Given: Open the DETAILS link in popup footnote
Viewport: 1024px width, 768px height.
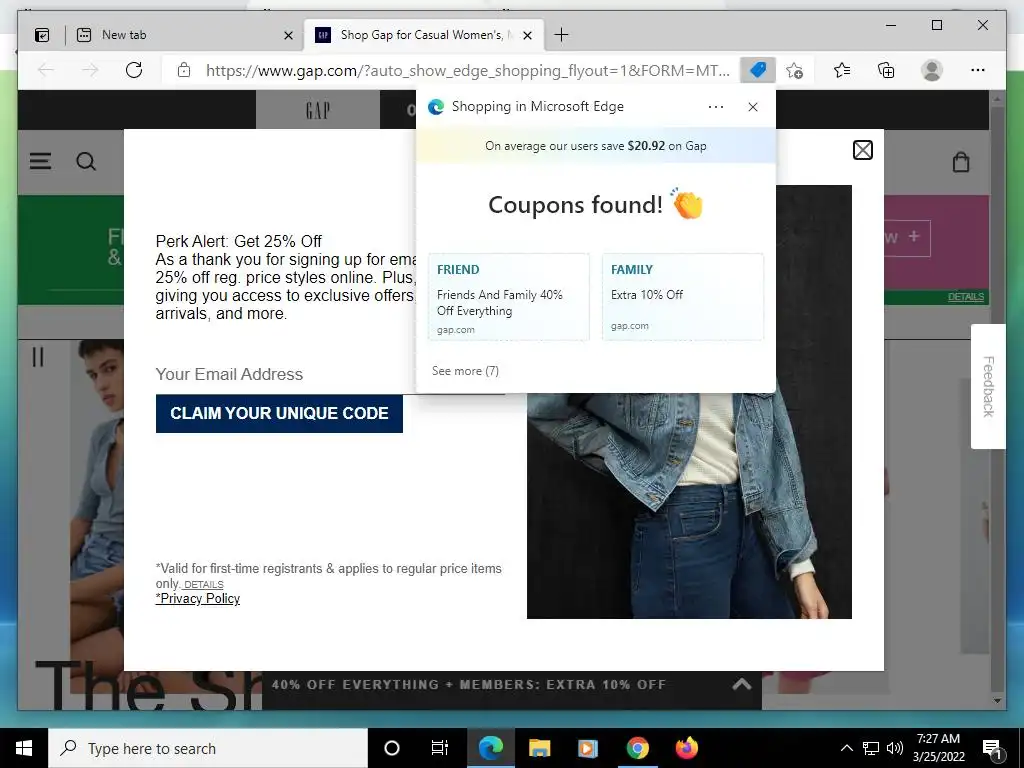Looking at the screenshot, I should tap(203, 584).
